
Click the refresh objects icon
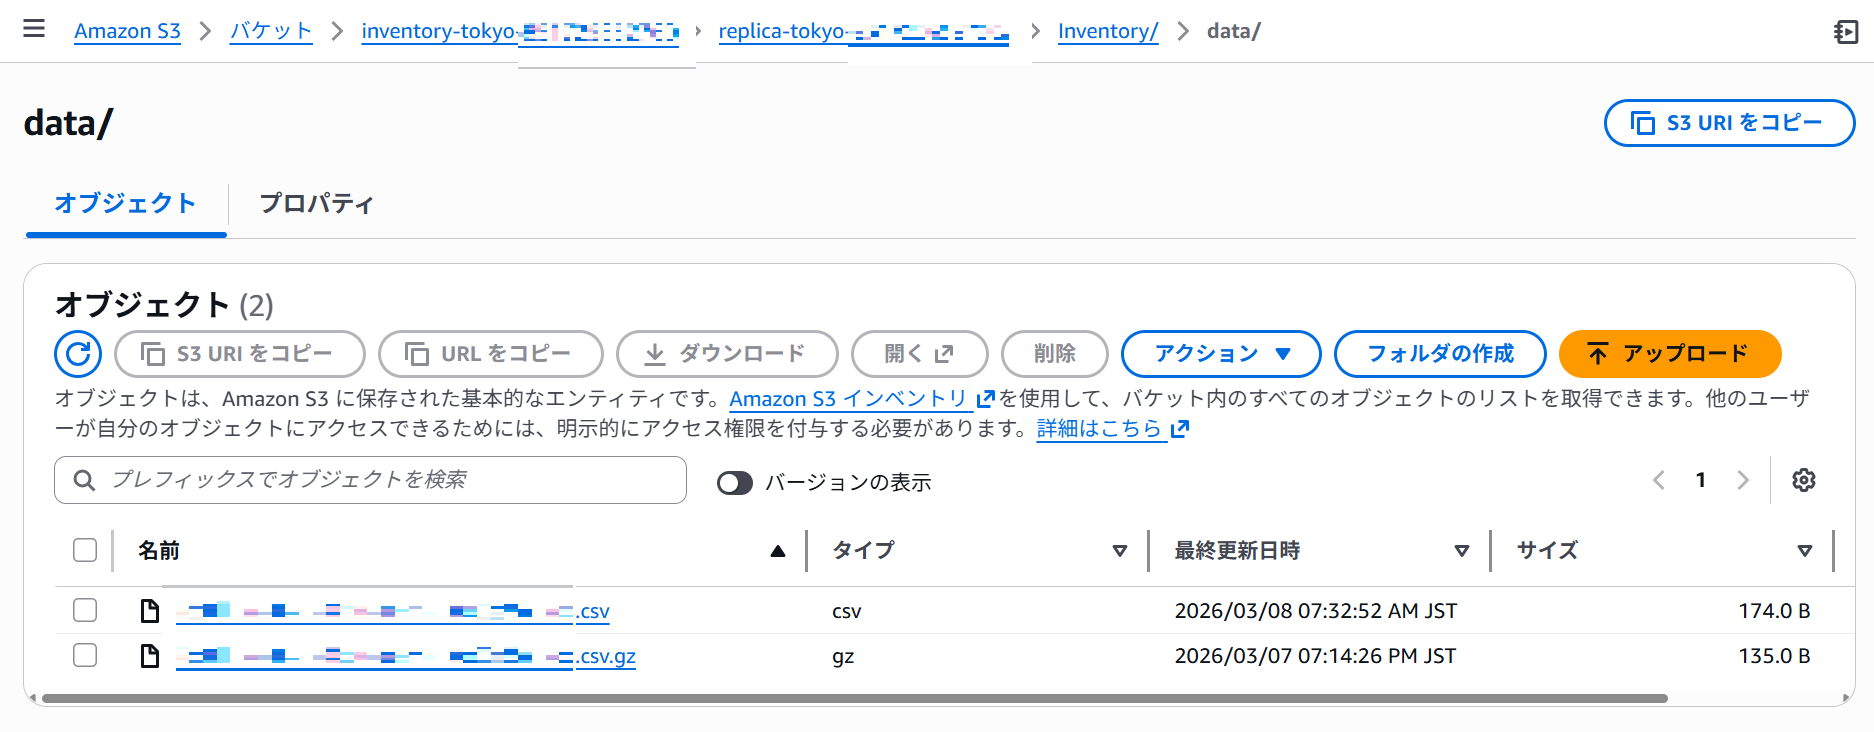78,354
